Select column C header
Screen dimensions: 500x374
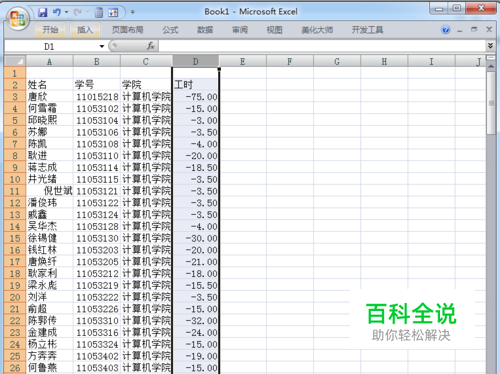click(x=146, y=61)
